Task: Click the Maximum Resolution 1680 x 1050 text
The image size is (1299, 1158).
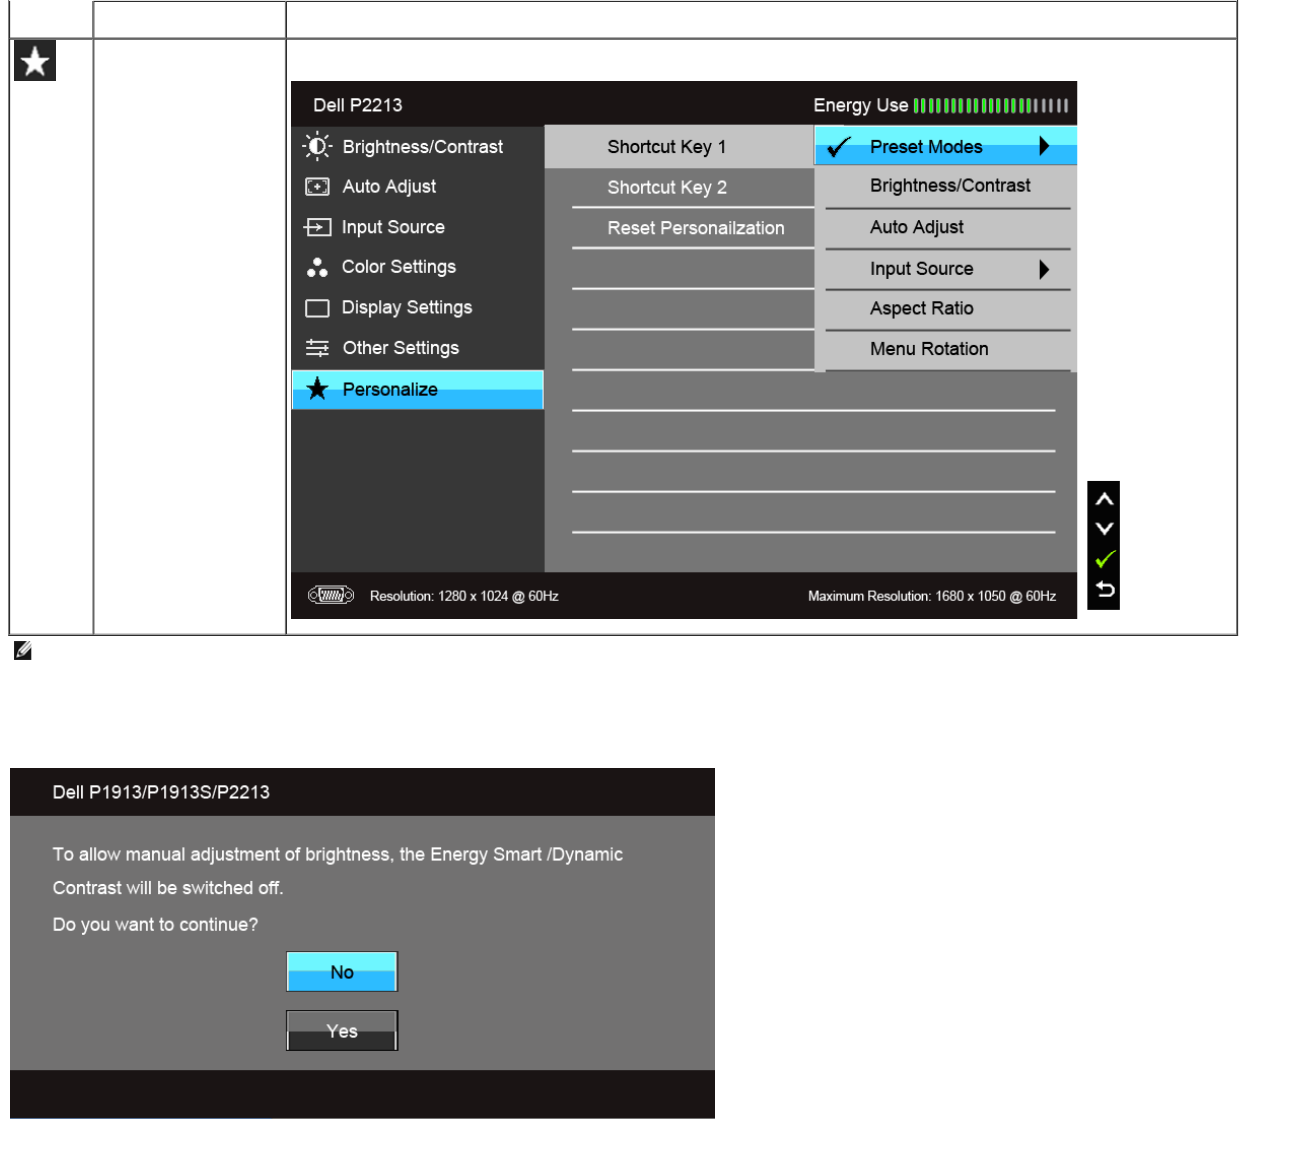Action: point(932,596)
